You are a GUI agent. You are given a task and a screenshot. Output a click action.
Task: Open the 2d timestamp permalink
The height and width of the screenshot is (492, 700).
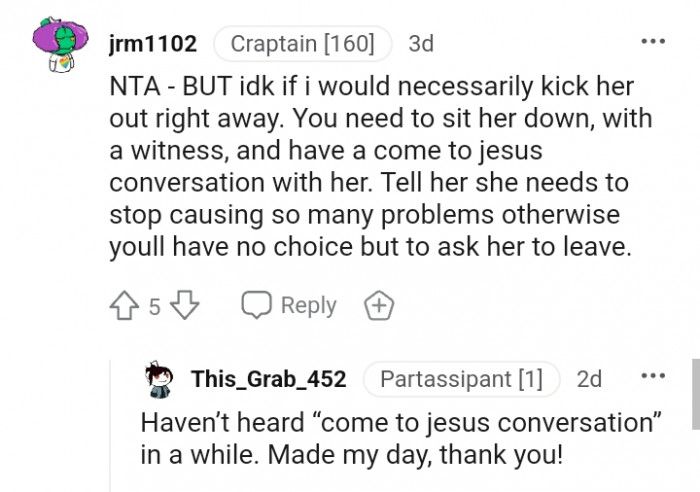[590, 379]
